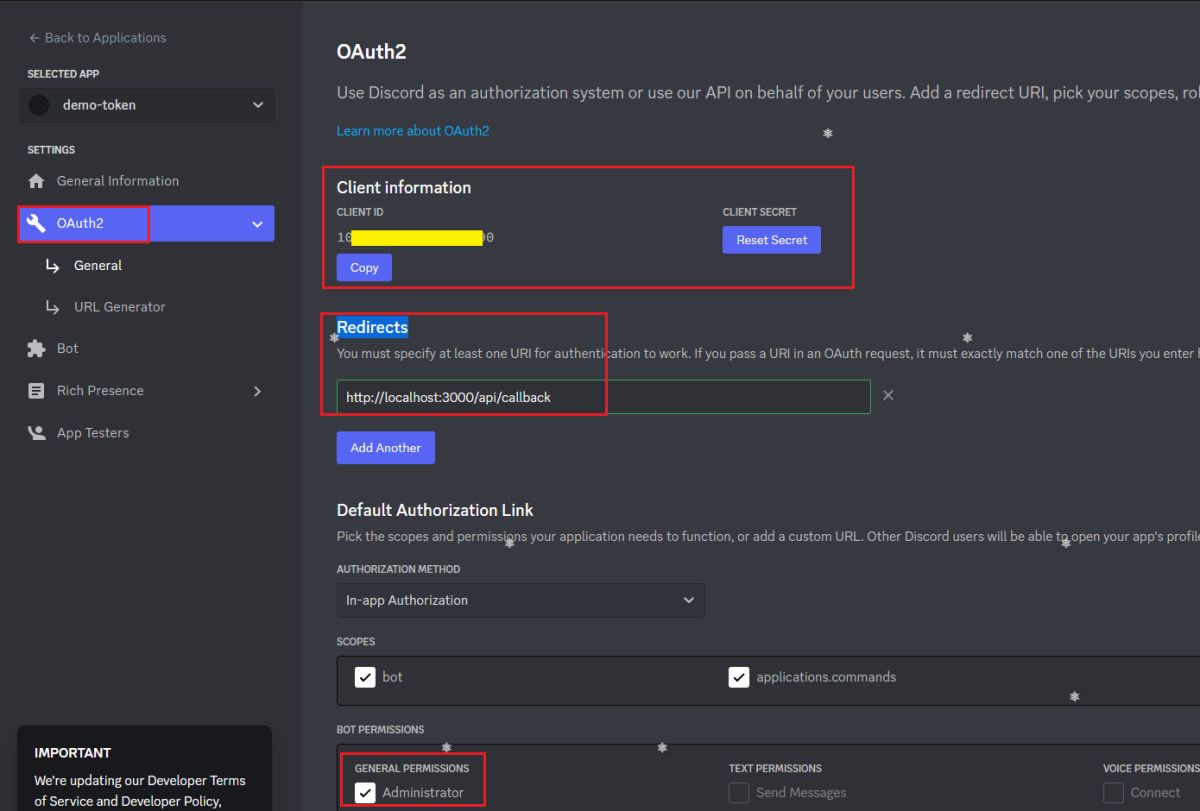The image size is (1200, 811).
Task: Click the IMPORTANT notice card
Action: click(x=145, y=768)
